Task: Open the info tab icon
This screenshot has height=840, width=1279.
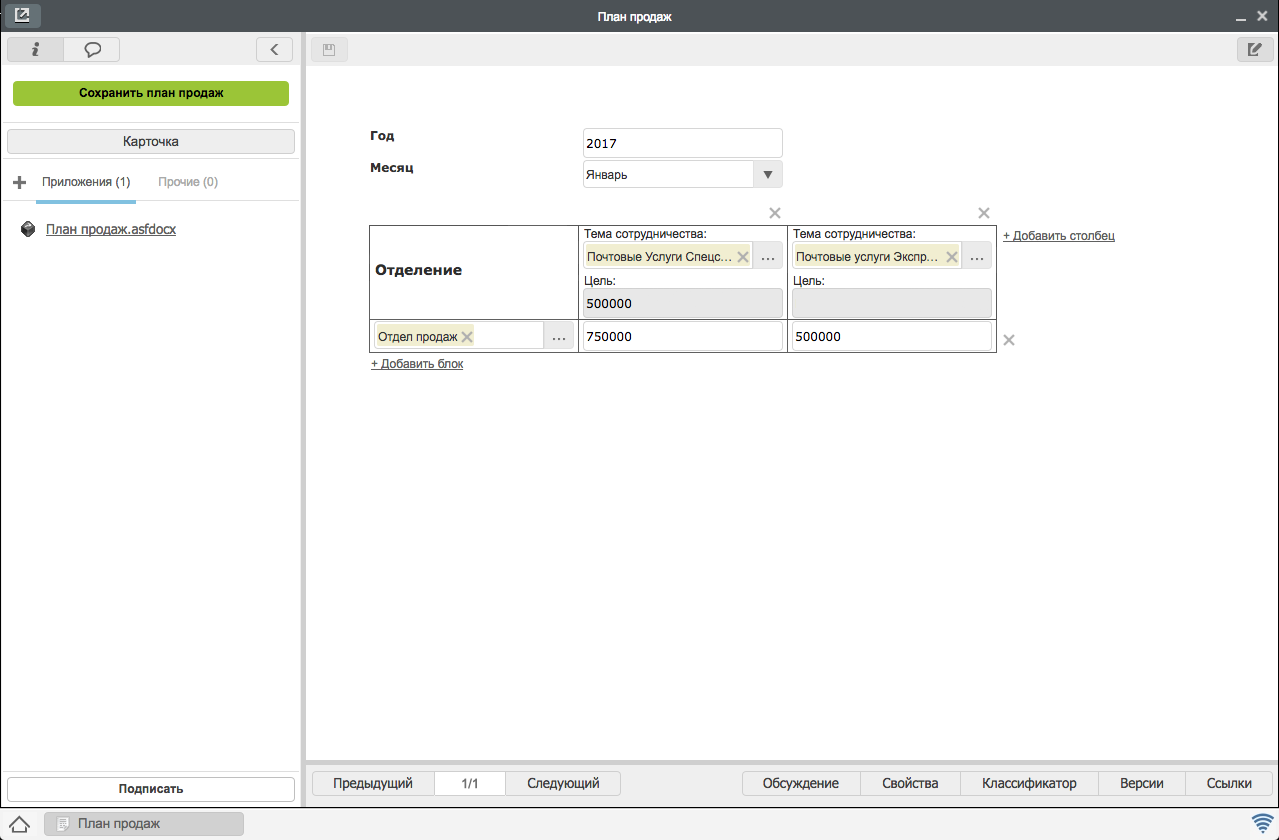Action: tap(35, 49)
